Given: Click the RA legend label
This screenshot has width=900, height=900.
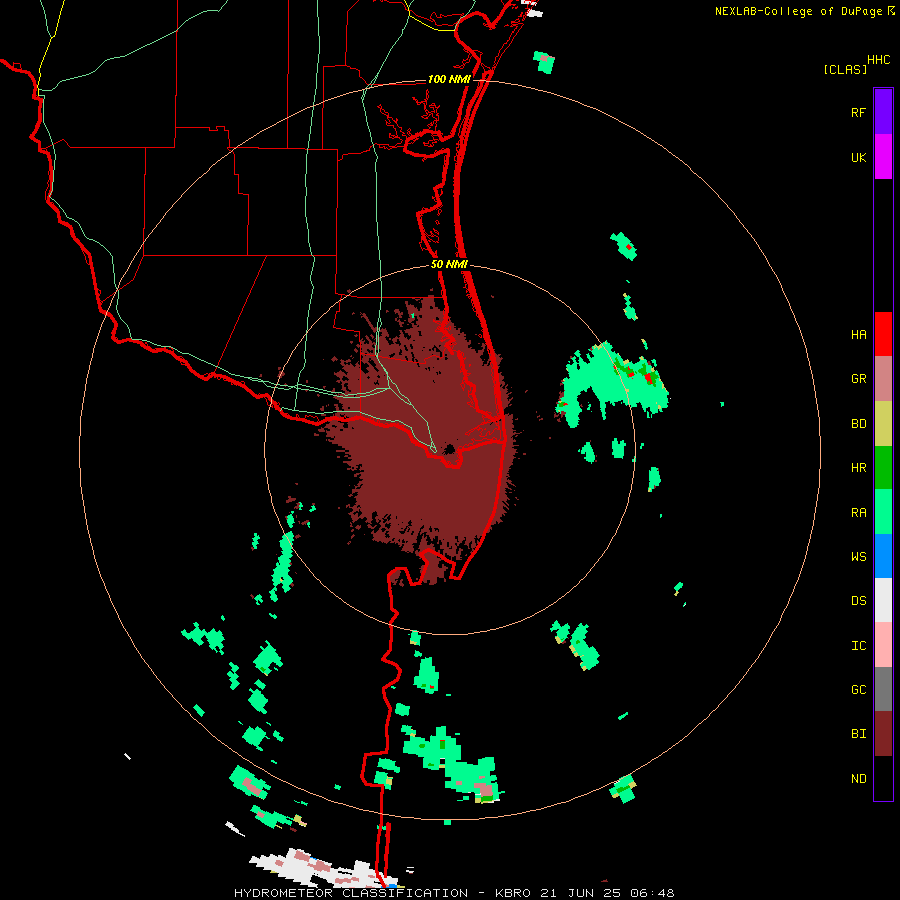Looking at the screenshot, I should 858,513.
